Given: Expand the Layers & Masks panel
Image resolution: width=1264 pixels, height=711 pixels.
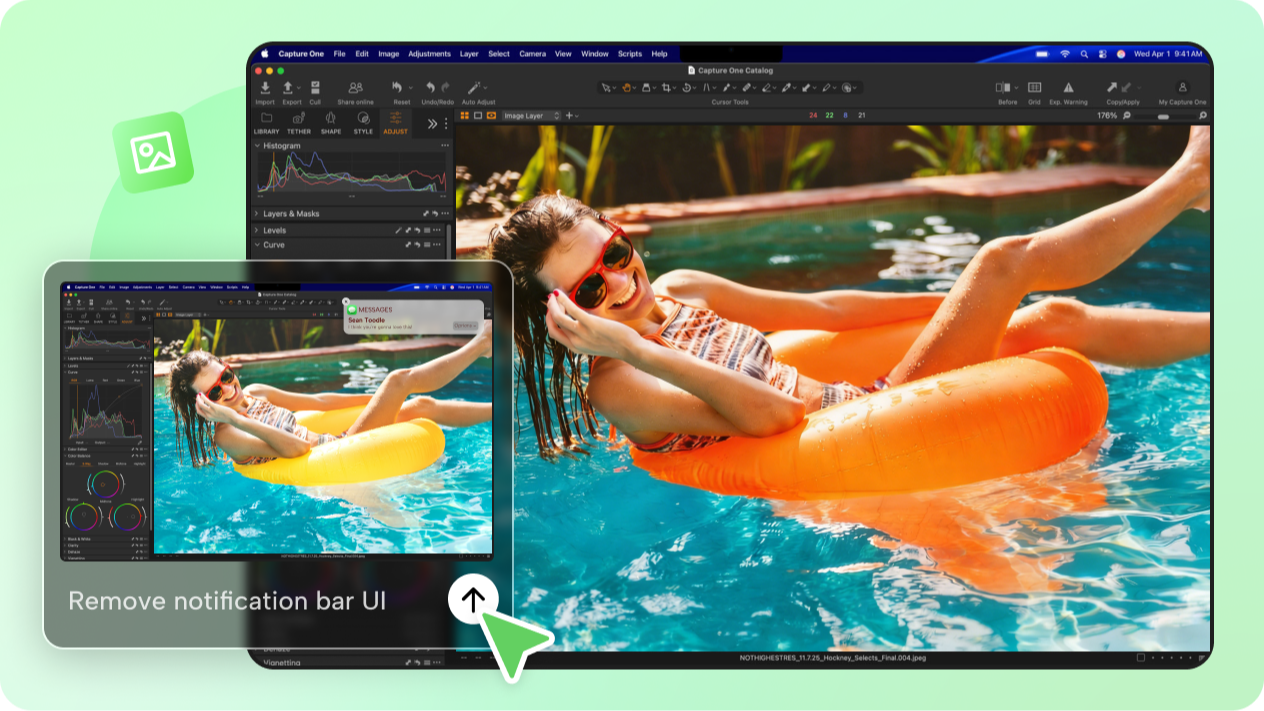Looking at the screenshot, I should click(x=293, y=213).
